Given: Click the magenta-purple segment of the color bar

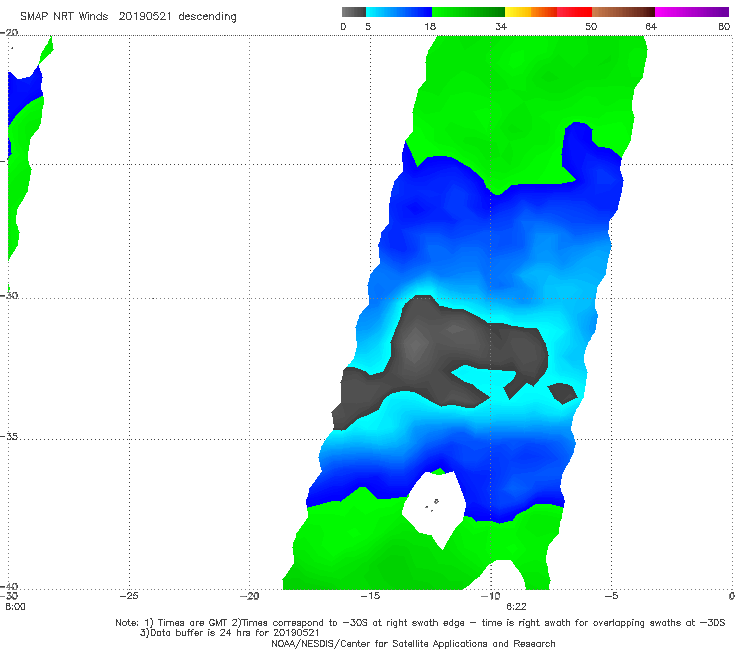Looking at the screenshot, I should (x=692, y=12).
